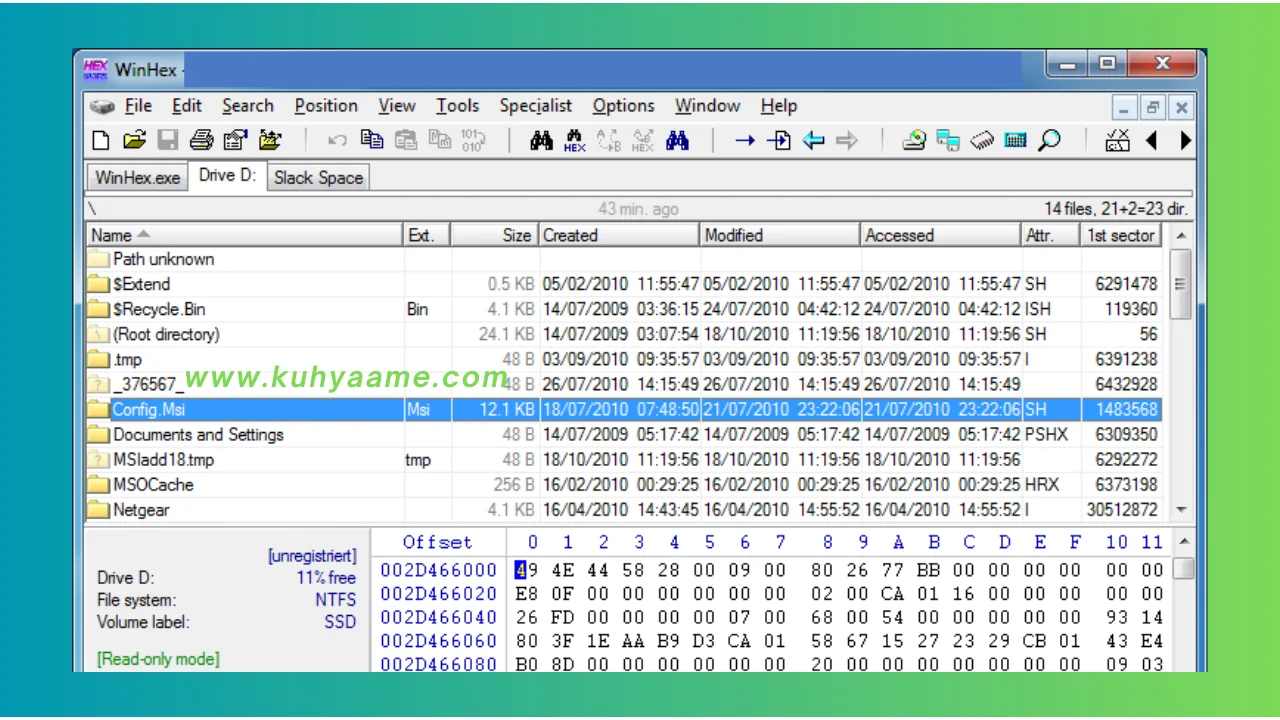Open the Edit menu
Viewport: 1280px width, 720px height.
[187, 106]
